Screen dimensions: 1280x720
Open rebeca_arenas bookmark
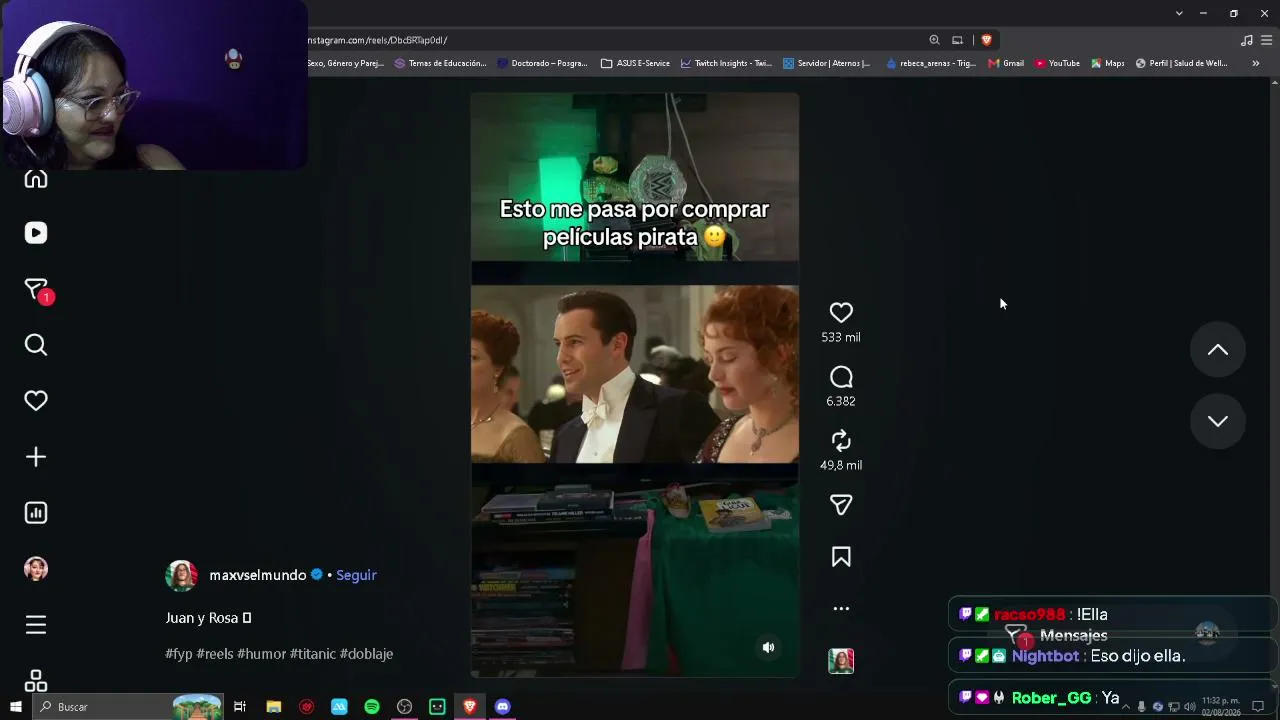point(930,63)
